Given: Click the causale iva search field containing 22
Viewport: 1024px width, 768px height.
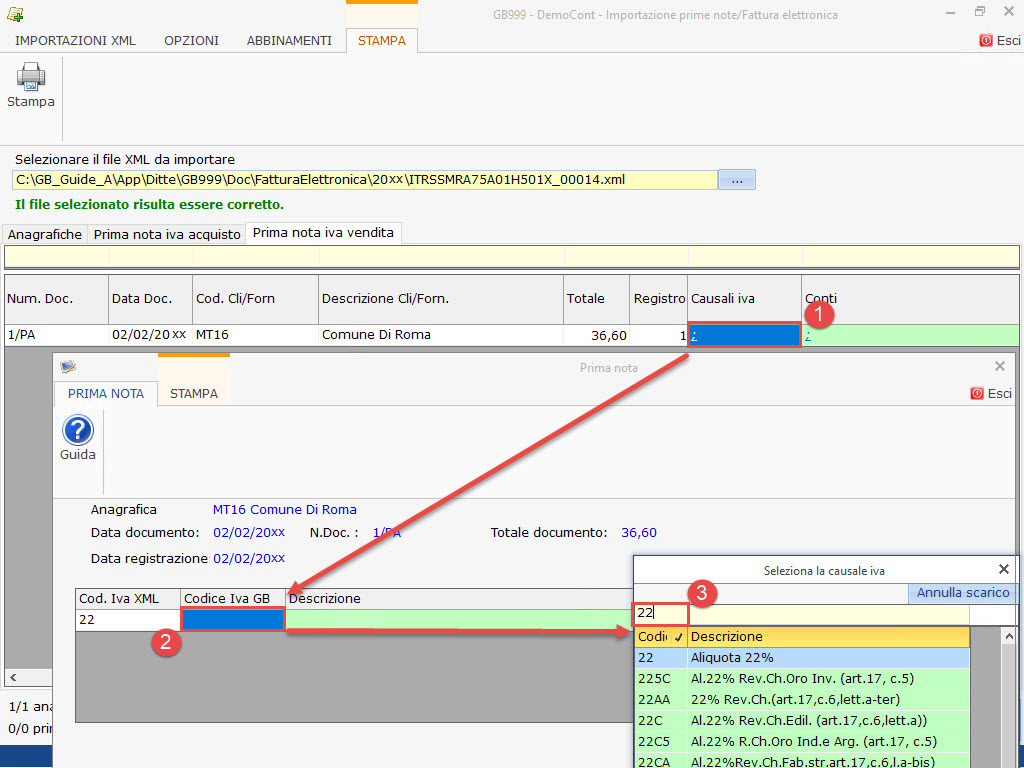Looking at the screenshot, I should coord(660,613).
